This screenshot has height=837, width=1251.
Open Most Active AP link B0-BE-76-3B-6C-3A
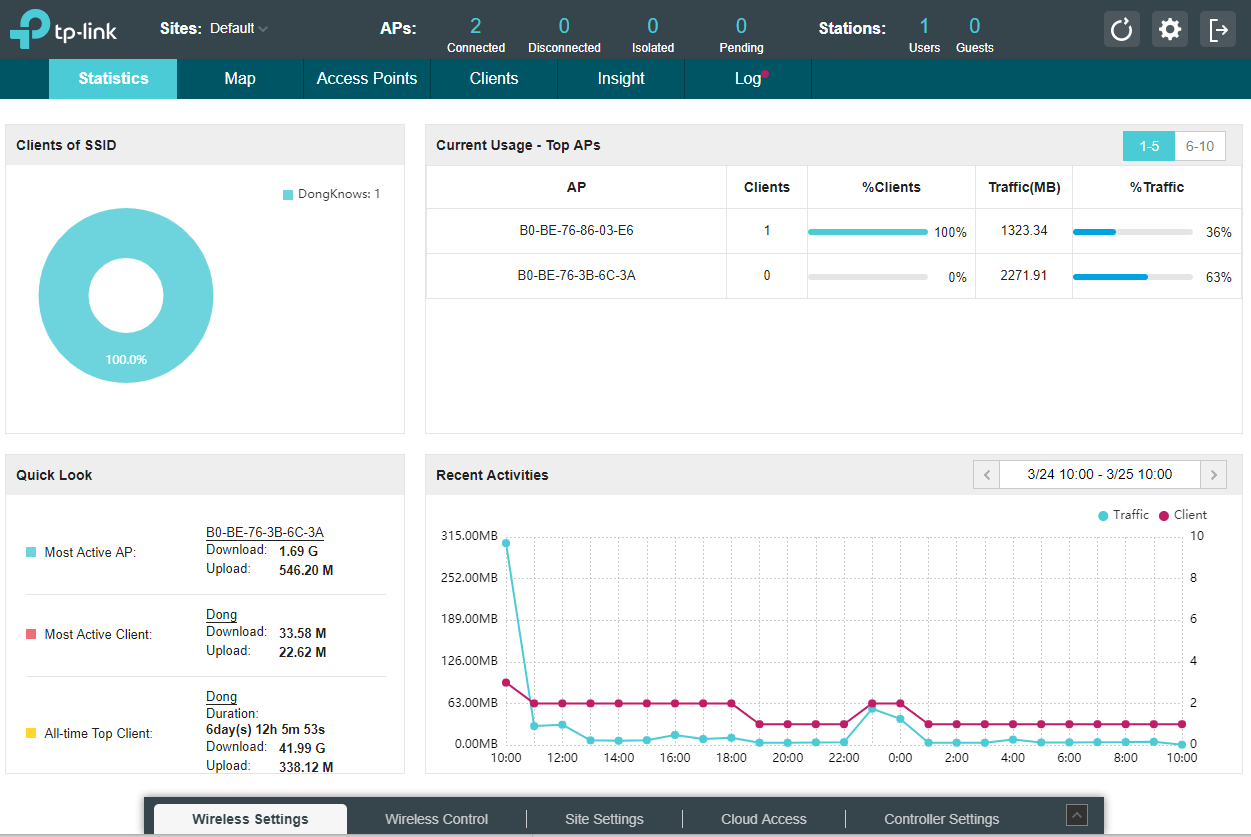click(264, 532)
